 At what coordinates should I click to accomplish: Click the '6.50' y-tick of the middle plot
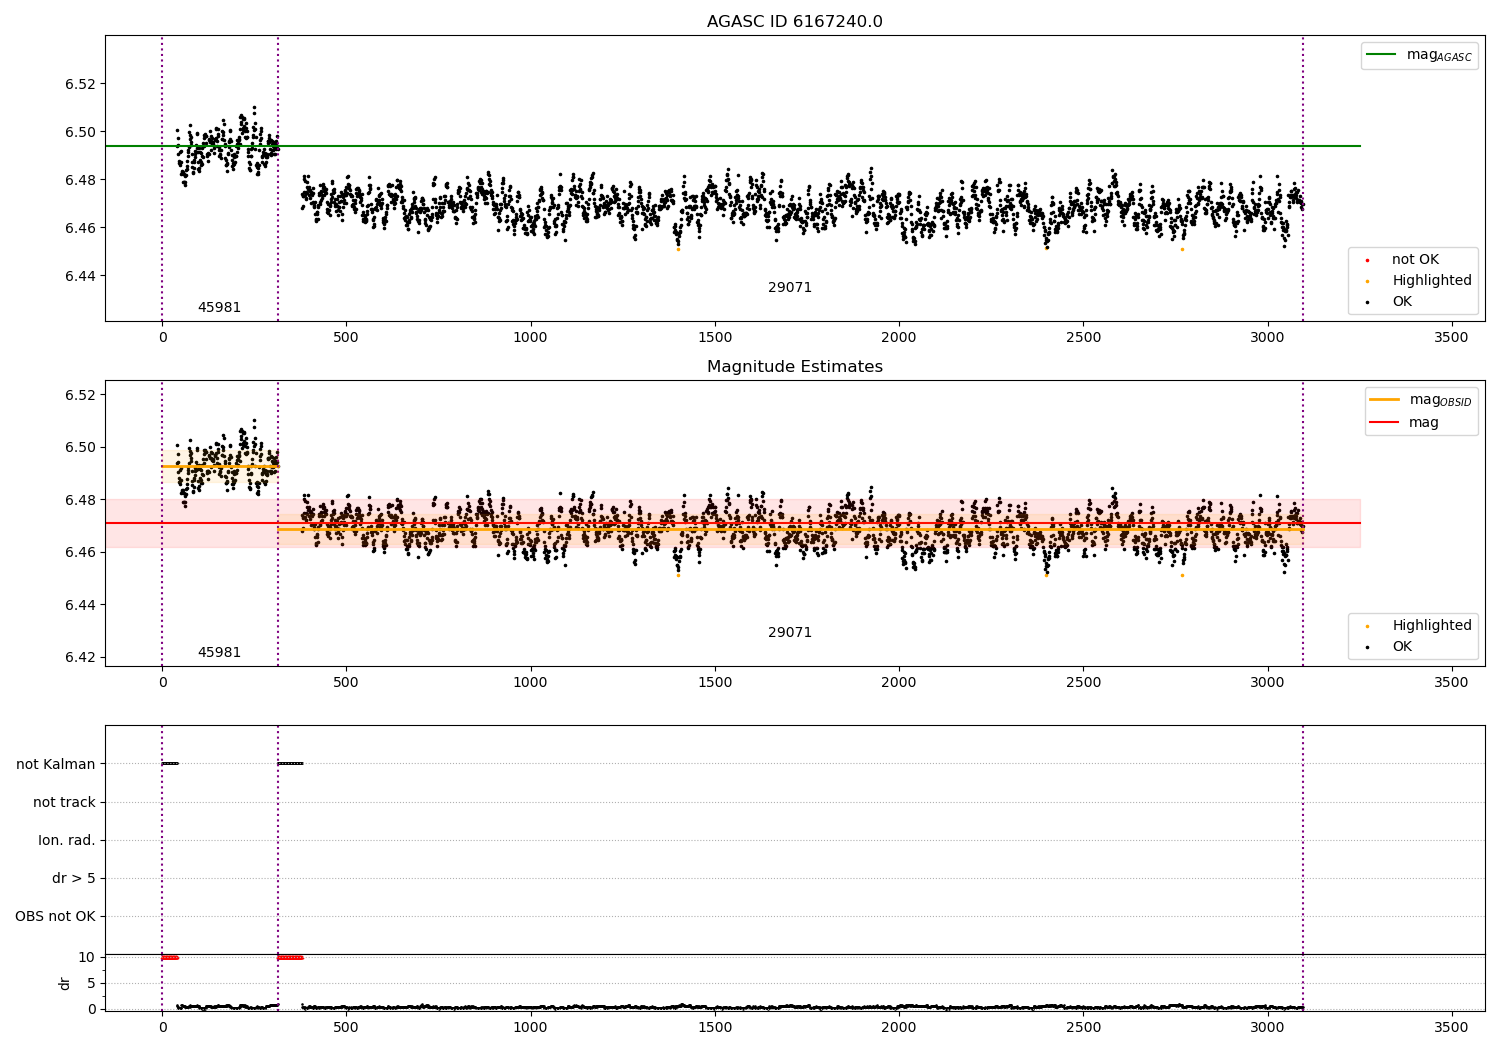point(80,447)
